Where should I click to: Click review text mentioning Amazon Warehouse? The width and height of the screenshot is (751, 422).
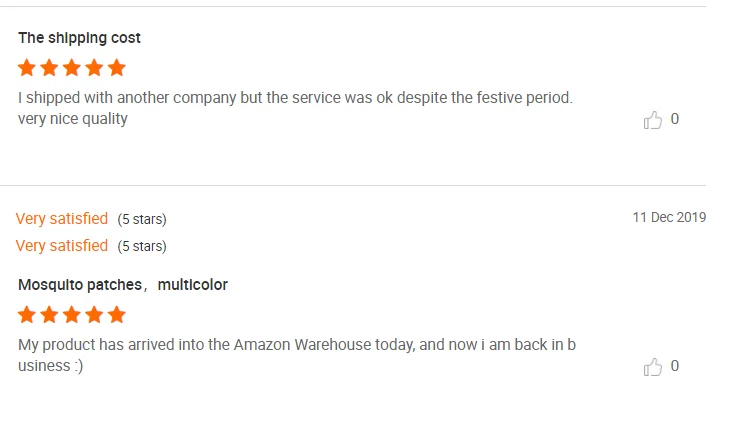297,345
